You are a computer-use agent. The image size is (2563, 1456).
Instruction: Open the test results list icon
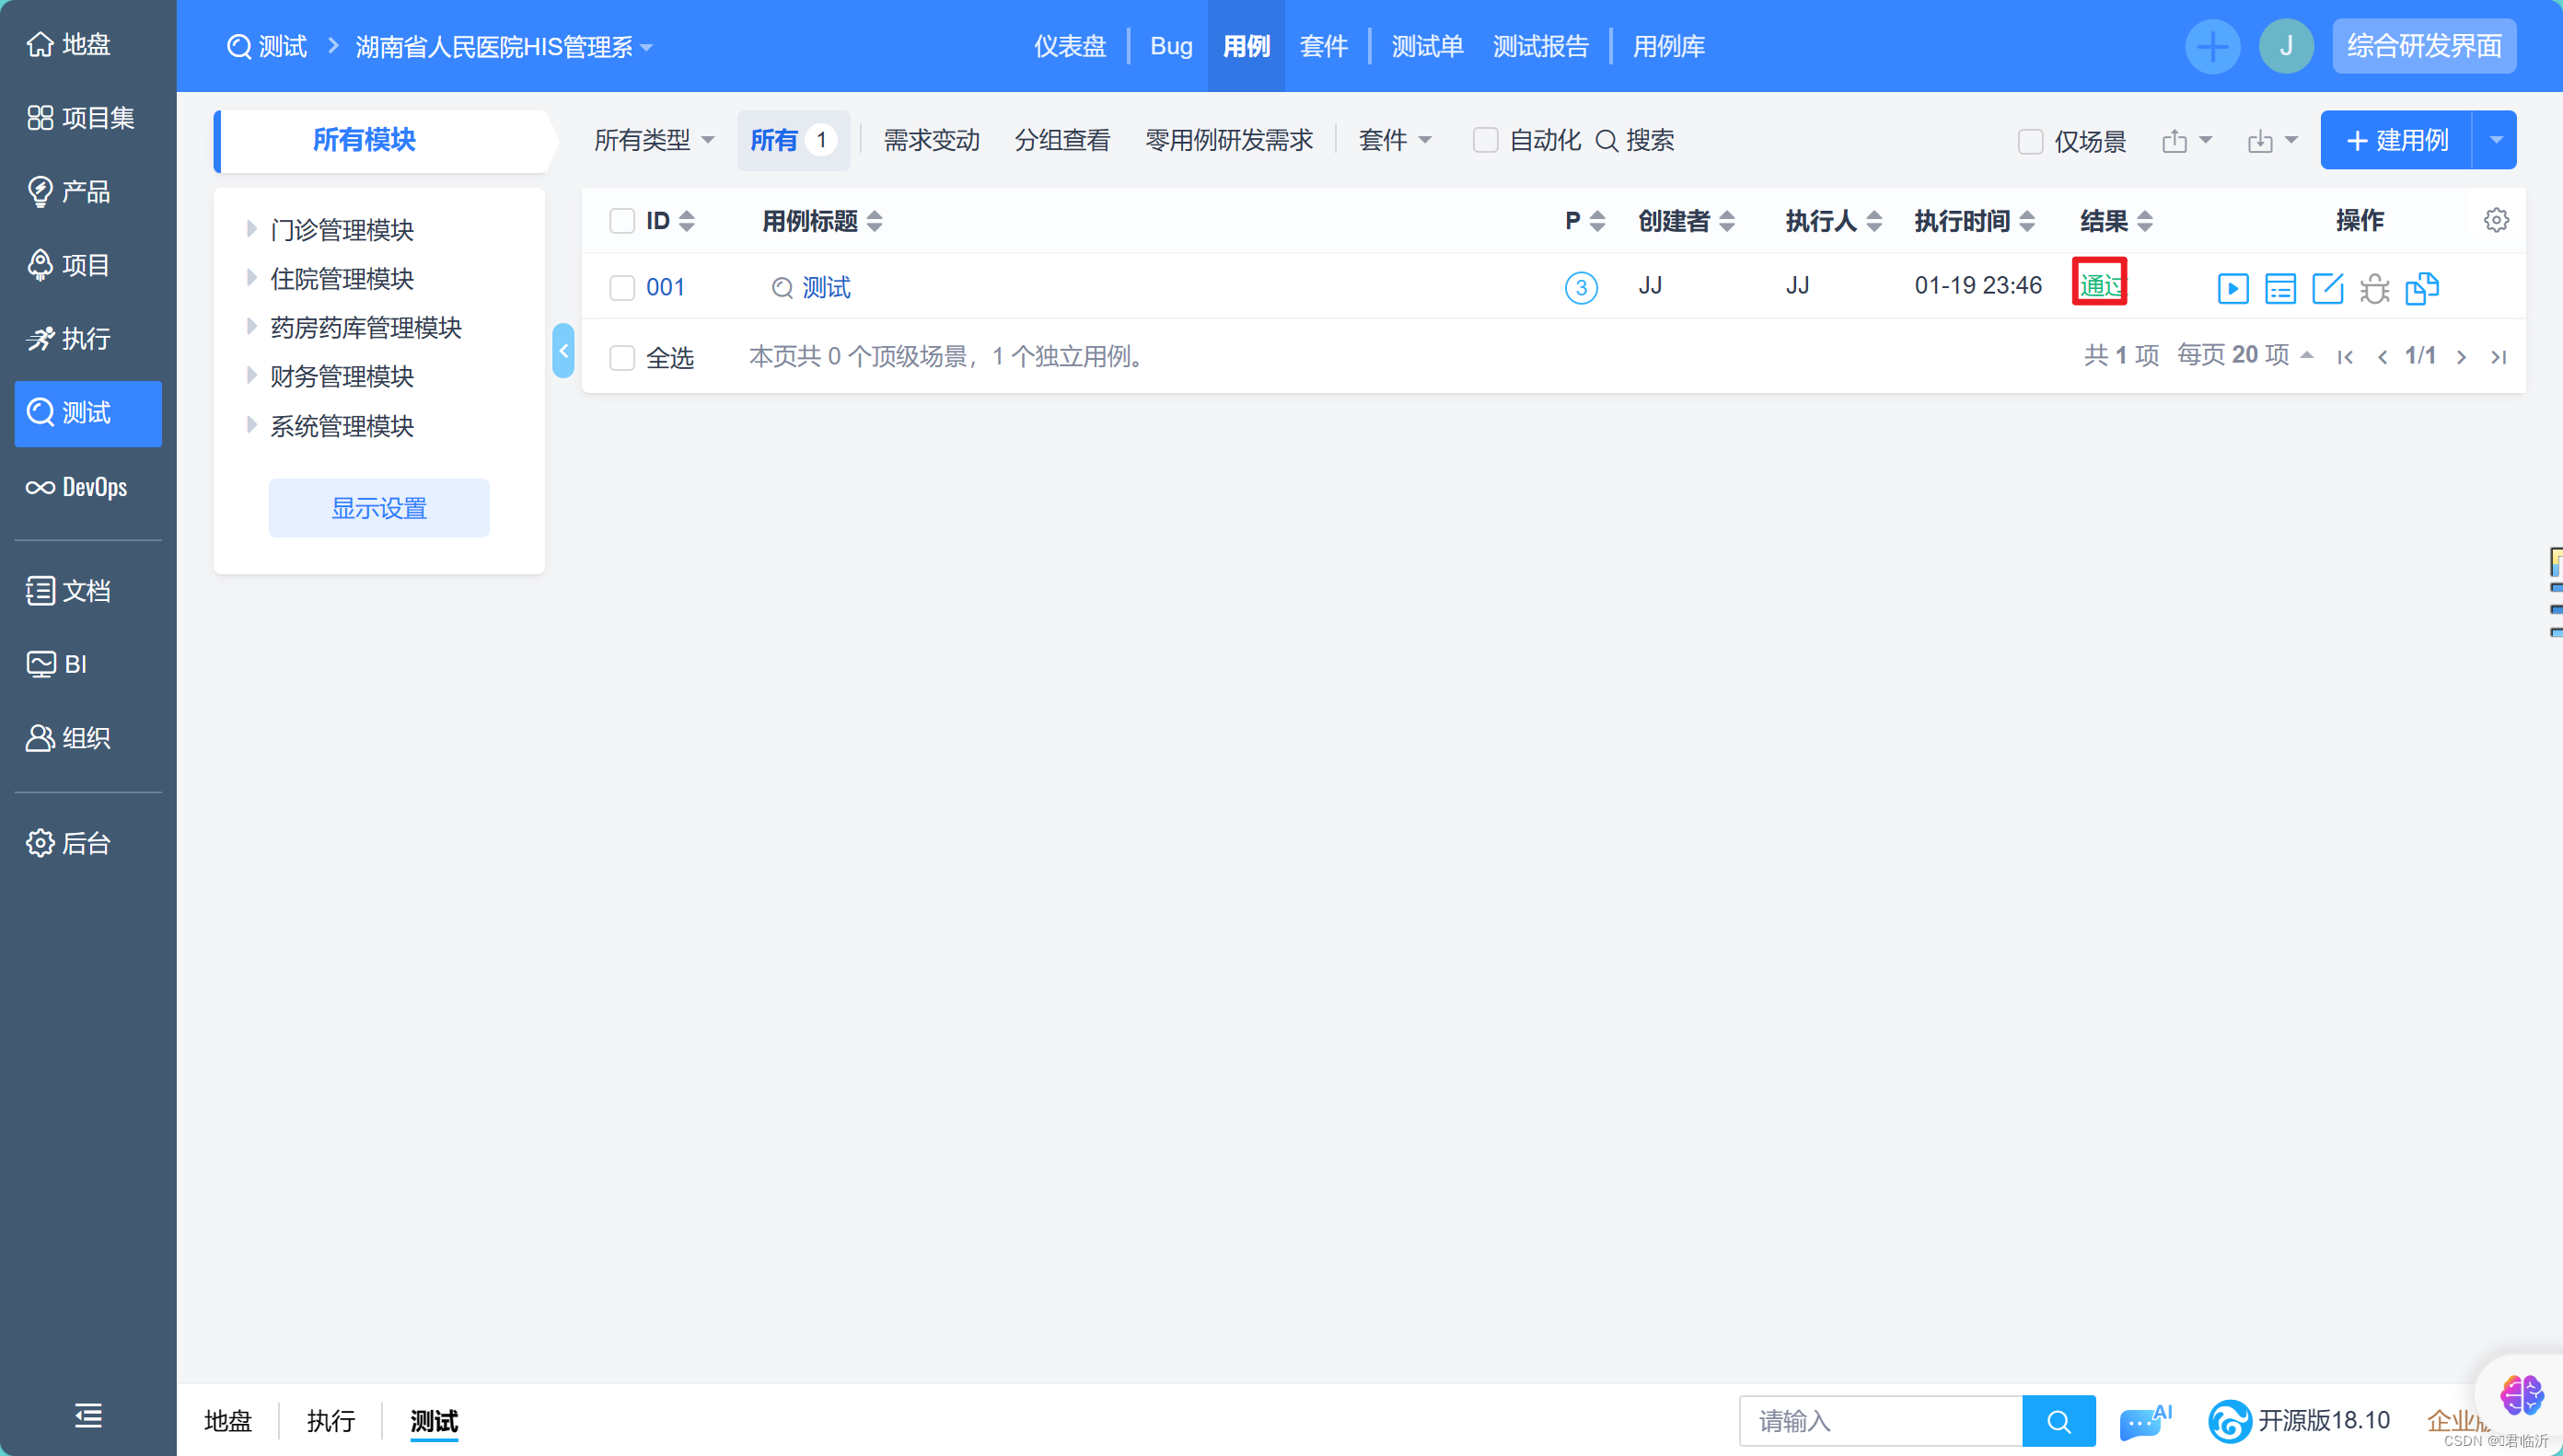pyautogui.click(x=2280, y=288)
